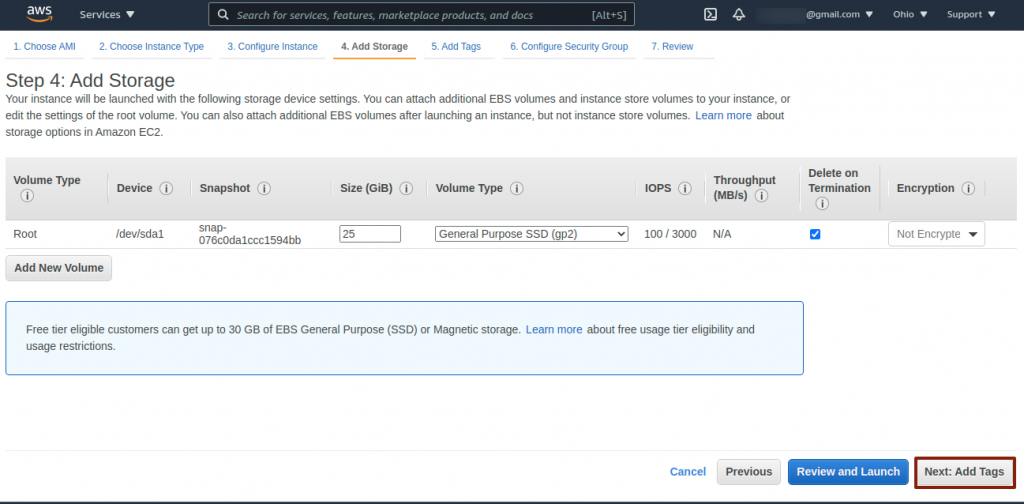Show info icon next to Snapshot

click(264, 189)
